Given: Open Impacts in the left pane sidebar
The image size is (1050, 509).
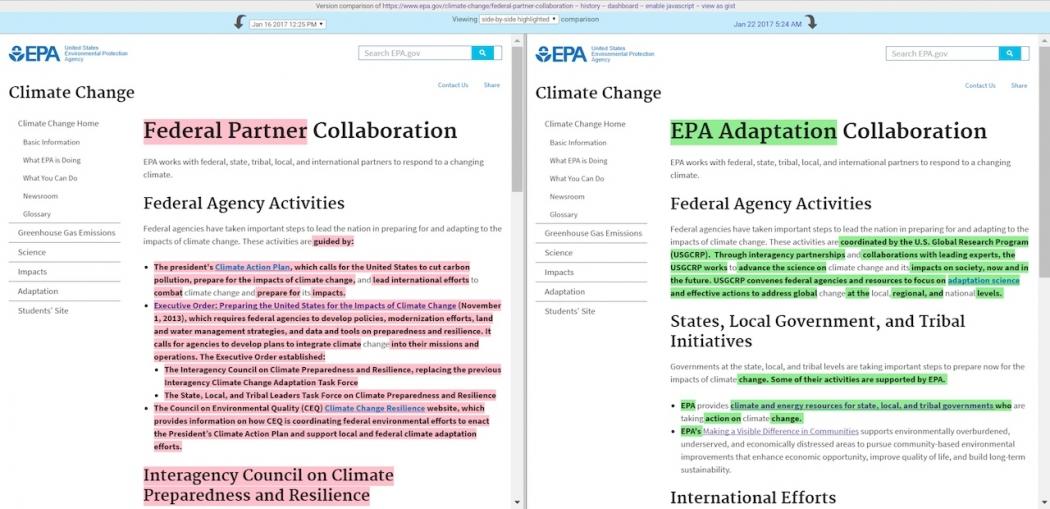Looking at the screenshot, I should (32, 272).
